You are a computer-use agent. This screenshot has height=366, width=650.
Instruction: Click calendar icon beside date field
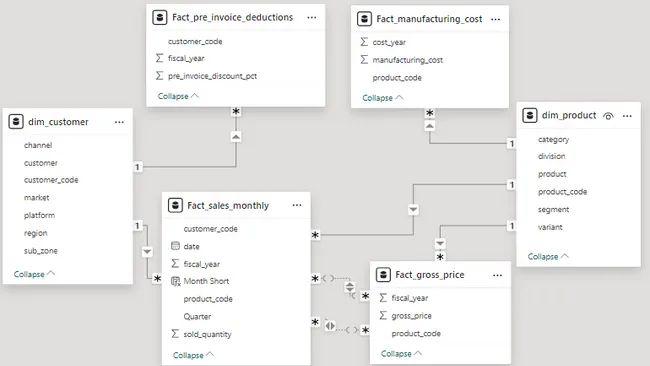[x=175, y=246]
